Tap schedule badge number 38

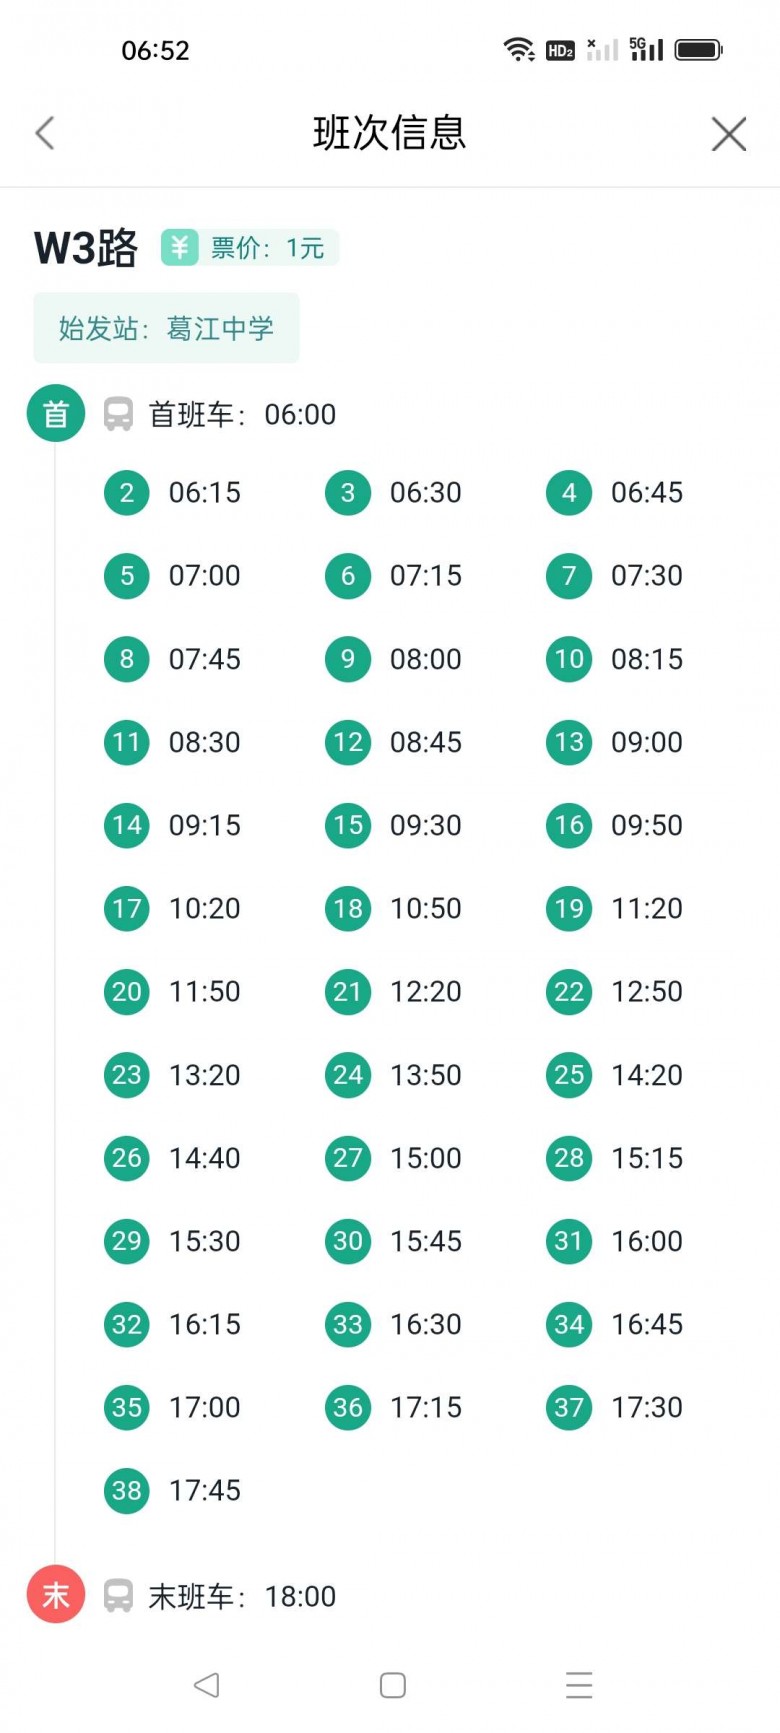127,1490
